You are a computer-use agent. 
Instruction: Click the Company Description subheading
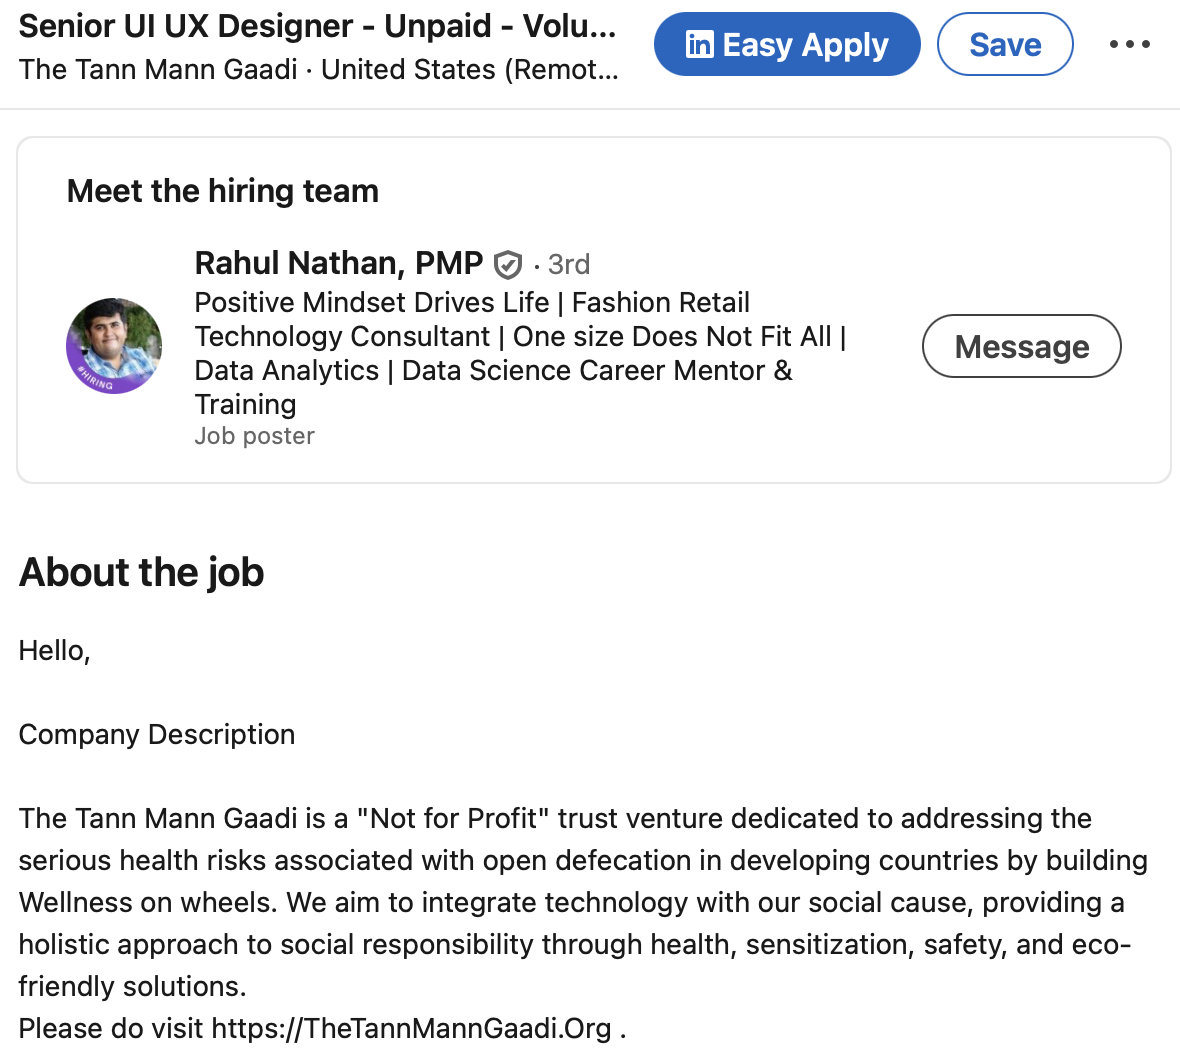(x=156, y=734)
